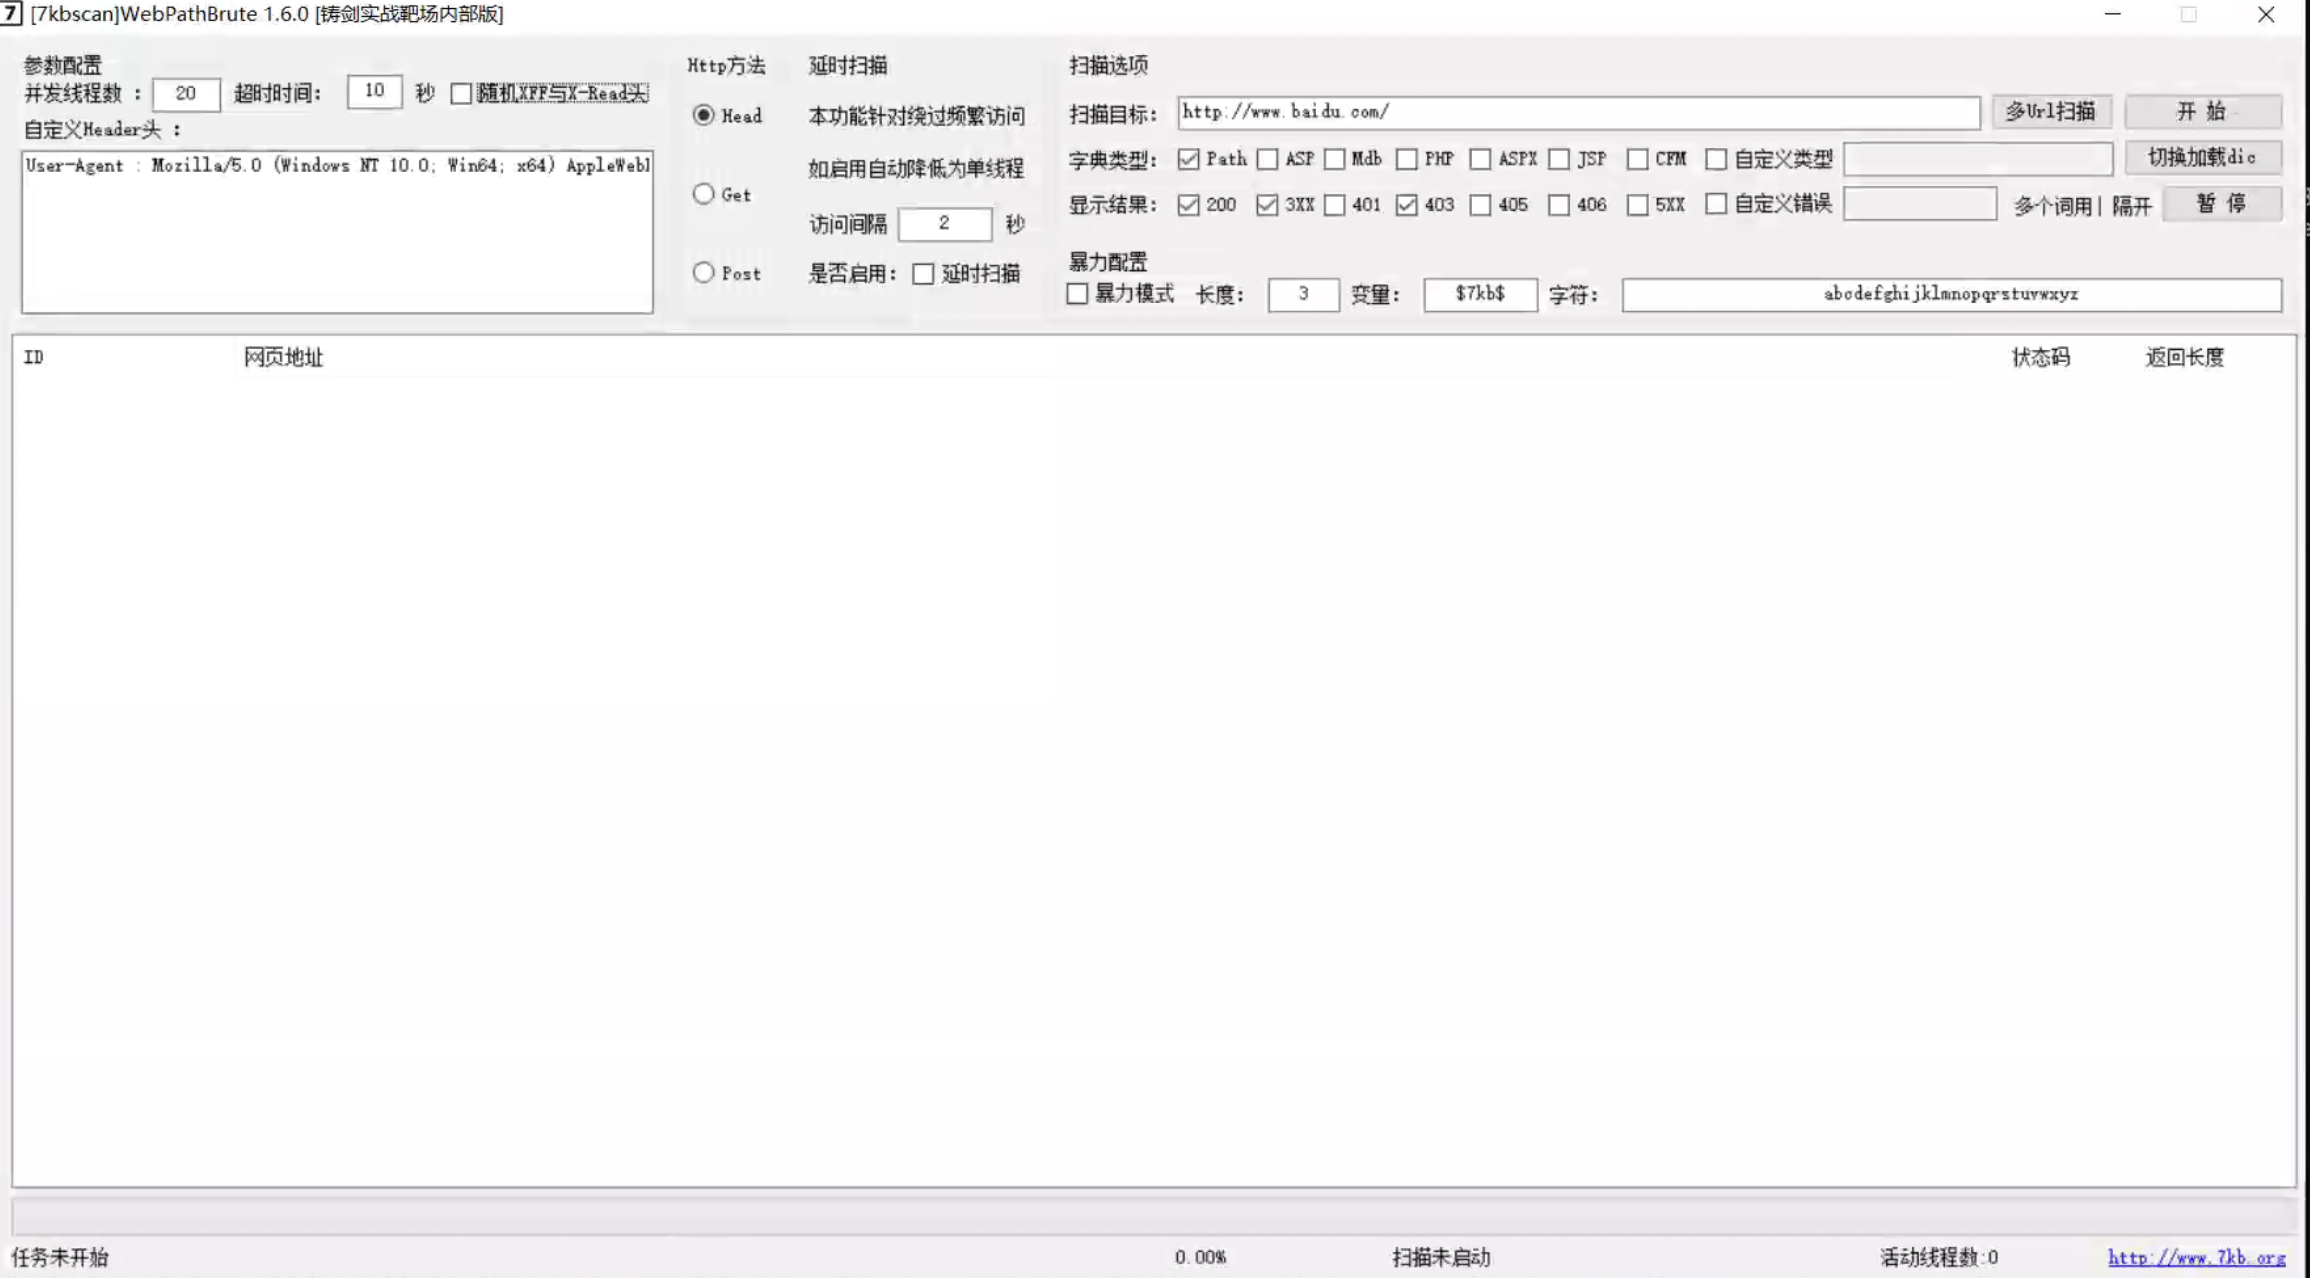Select the Get HTTP method
The image size is (2310, 1278).
(704, 194)
